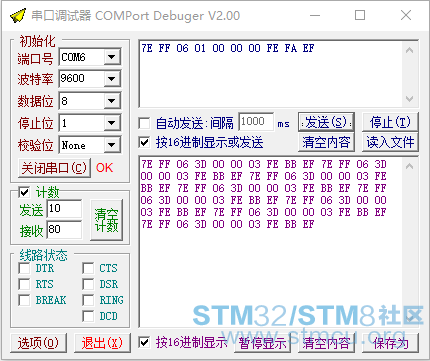Screen dimensions: 430x361
Task: Toggle the 计数 checkbox
Action: tap(24, 192)
